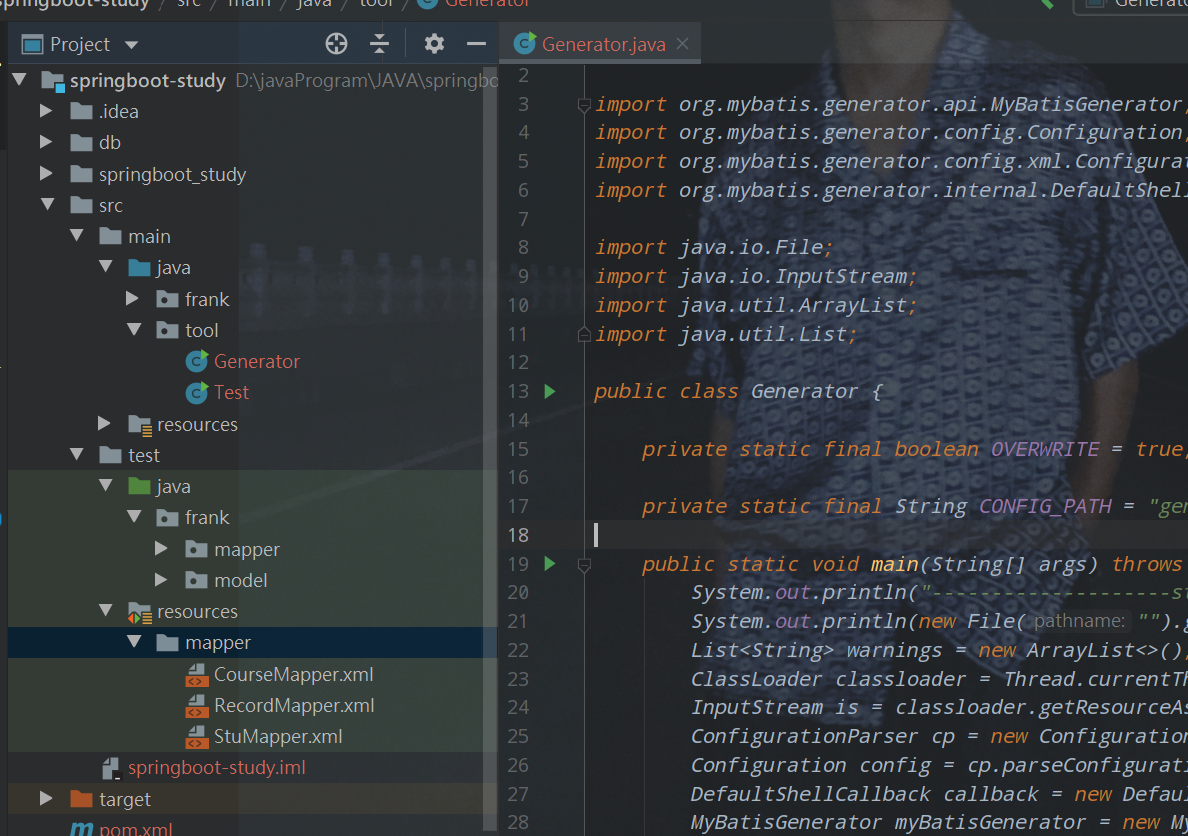Collapse resources folder under test
1188x836 pixels.
click(105, 611)
